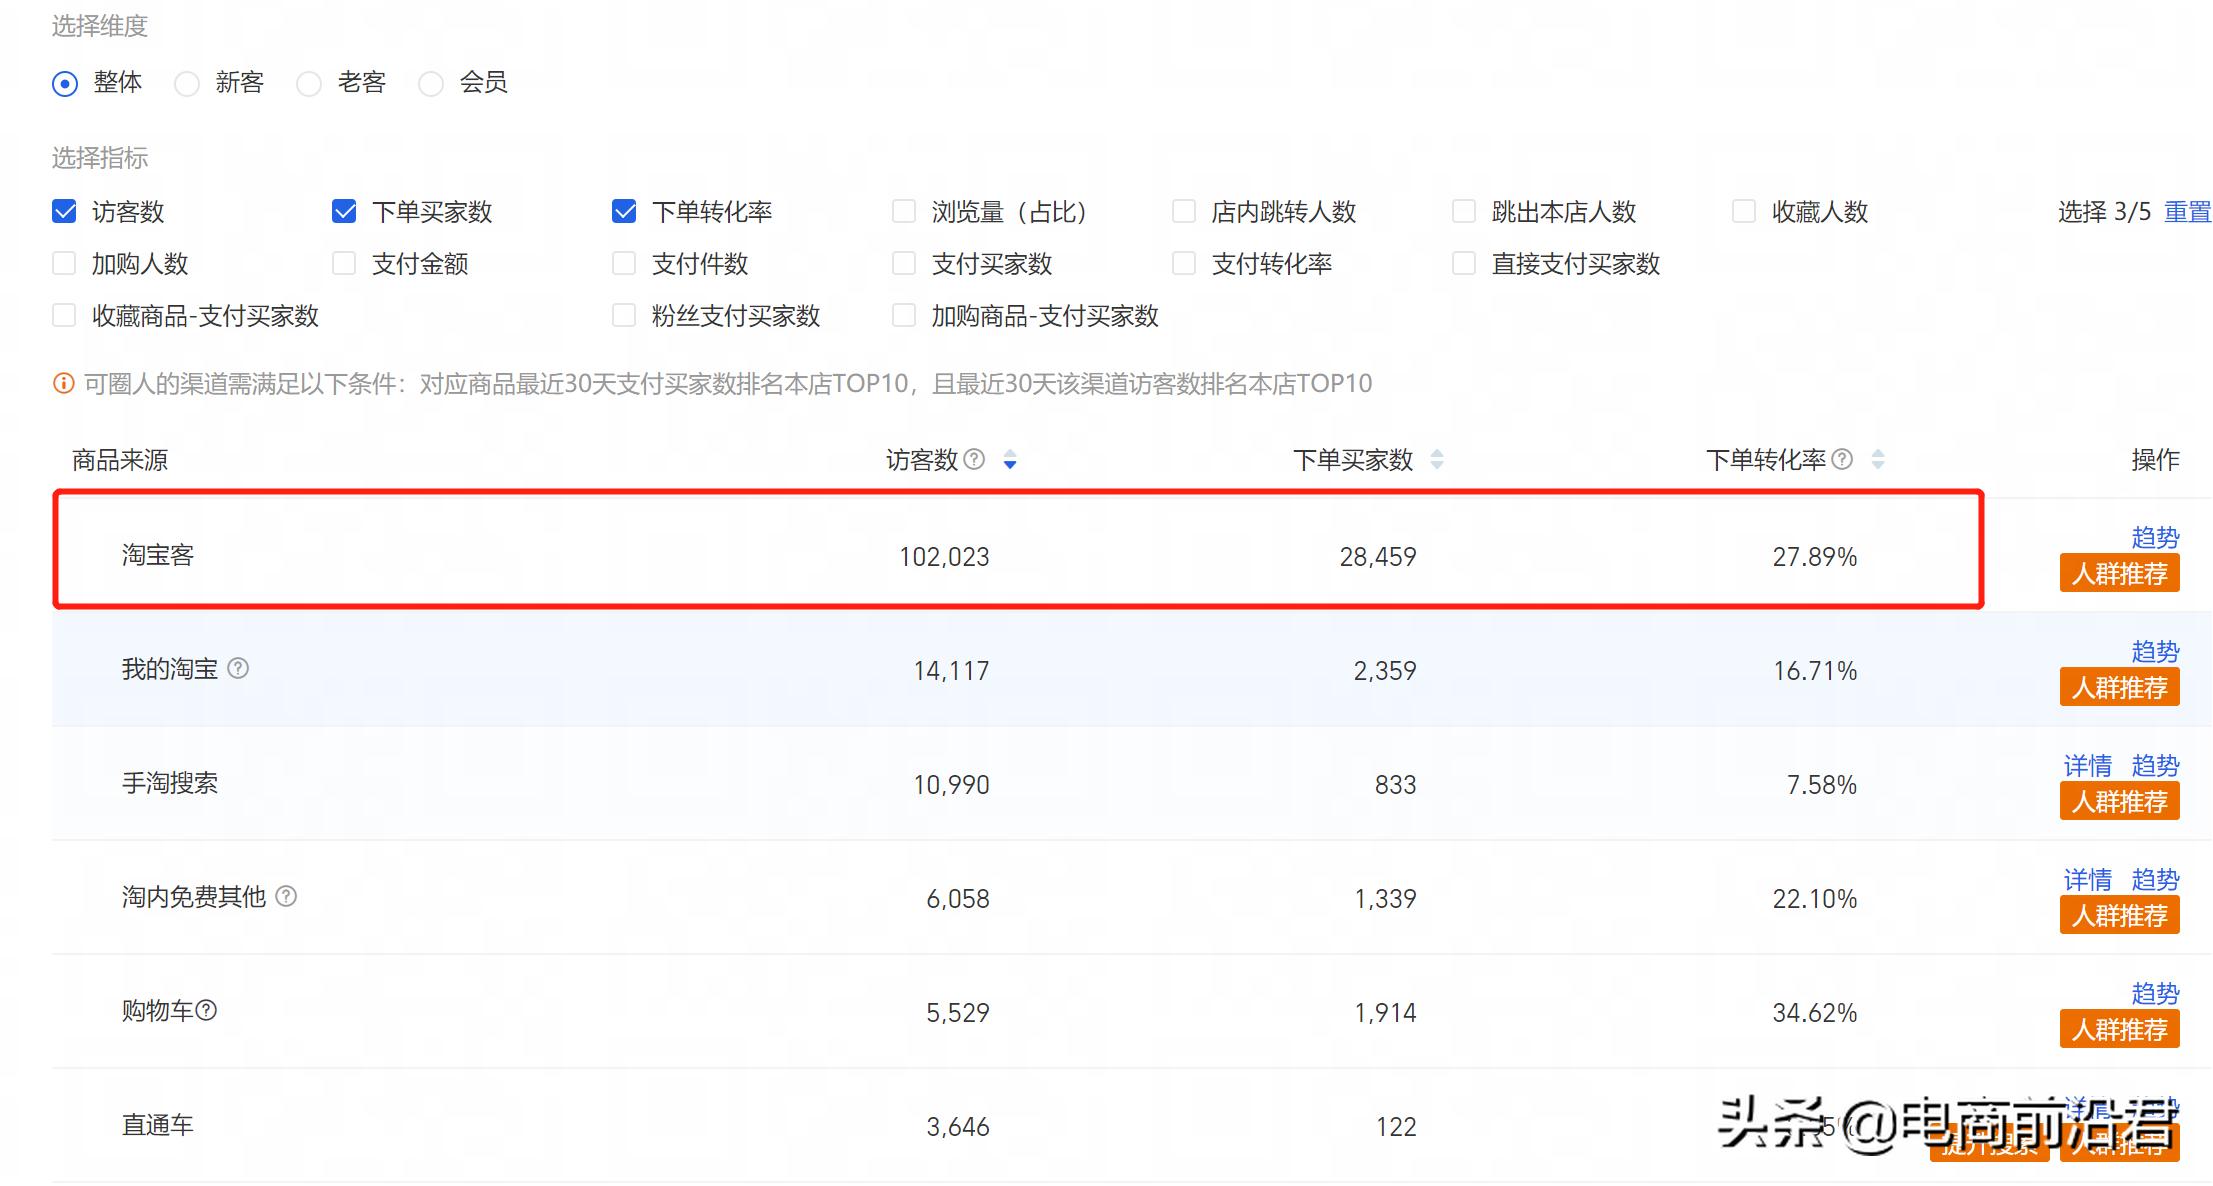Click the orange info icon before the条件 notice
Viewport: 2213px width, 1186px height.
coord(64,383)
